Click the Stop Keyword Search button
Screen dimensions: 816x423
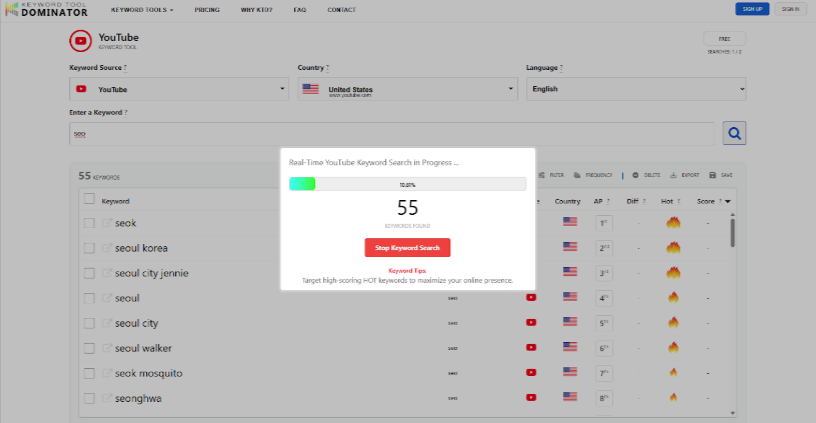[407, 248]
